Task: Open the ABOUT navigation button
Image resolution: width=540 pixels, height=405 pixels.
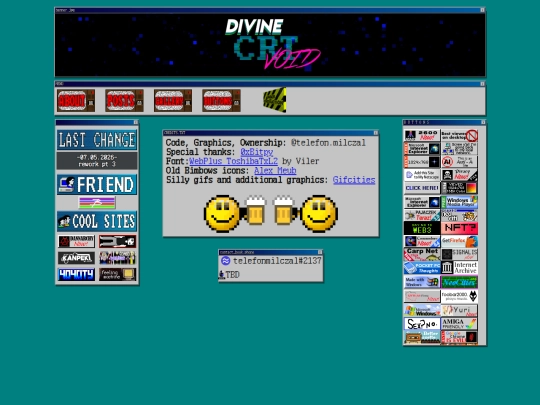Action: click(76, 101)
